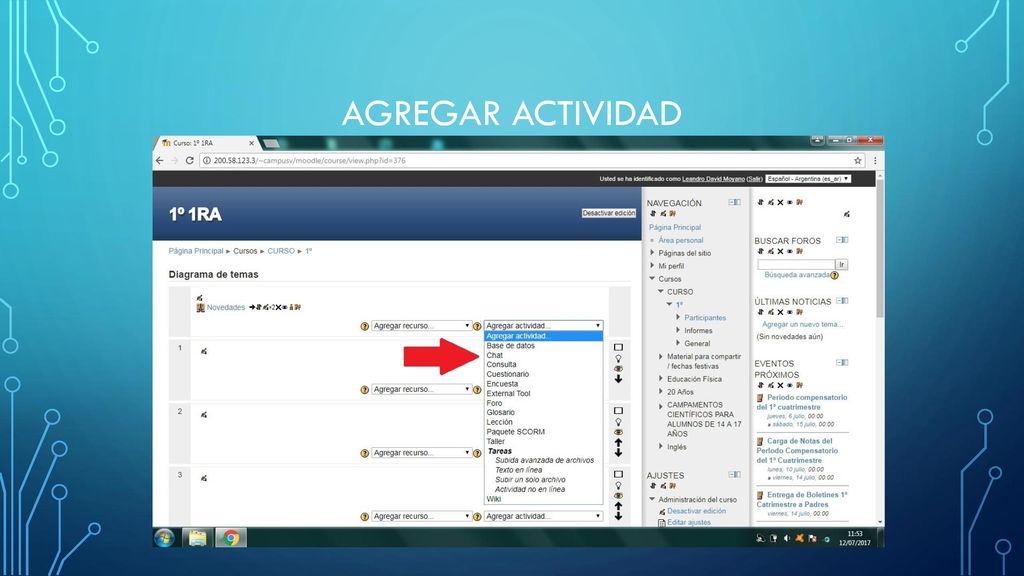
Task: Edit summary of topic 1 pencil icon
Action: click(204, 351)
